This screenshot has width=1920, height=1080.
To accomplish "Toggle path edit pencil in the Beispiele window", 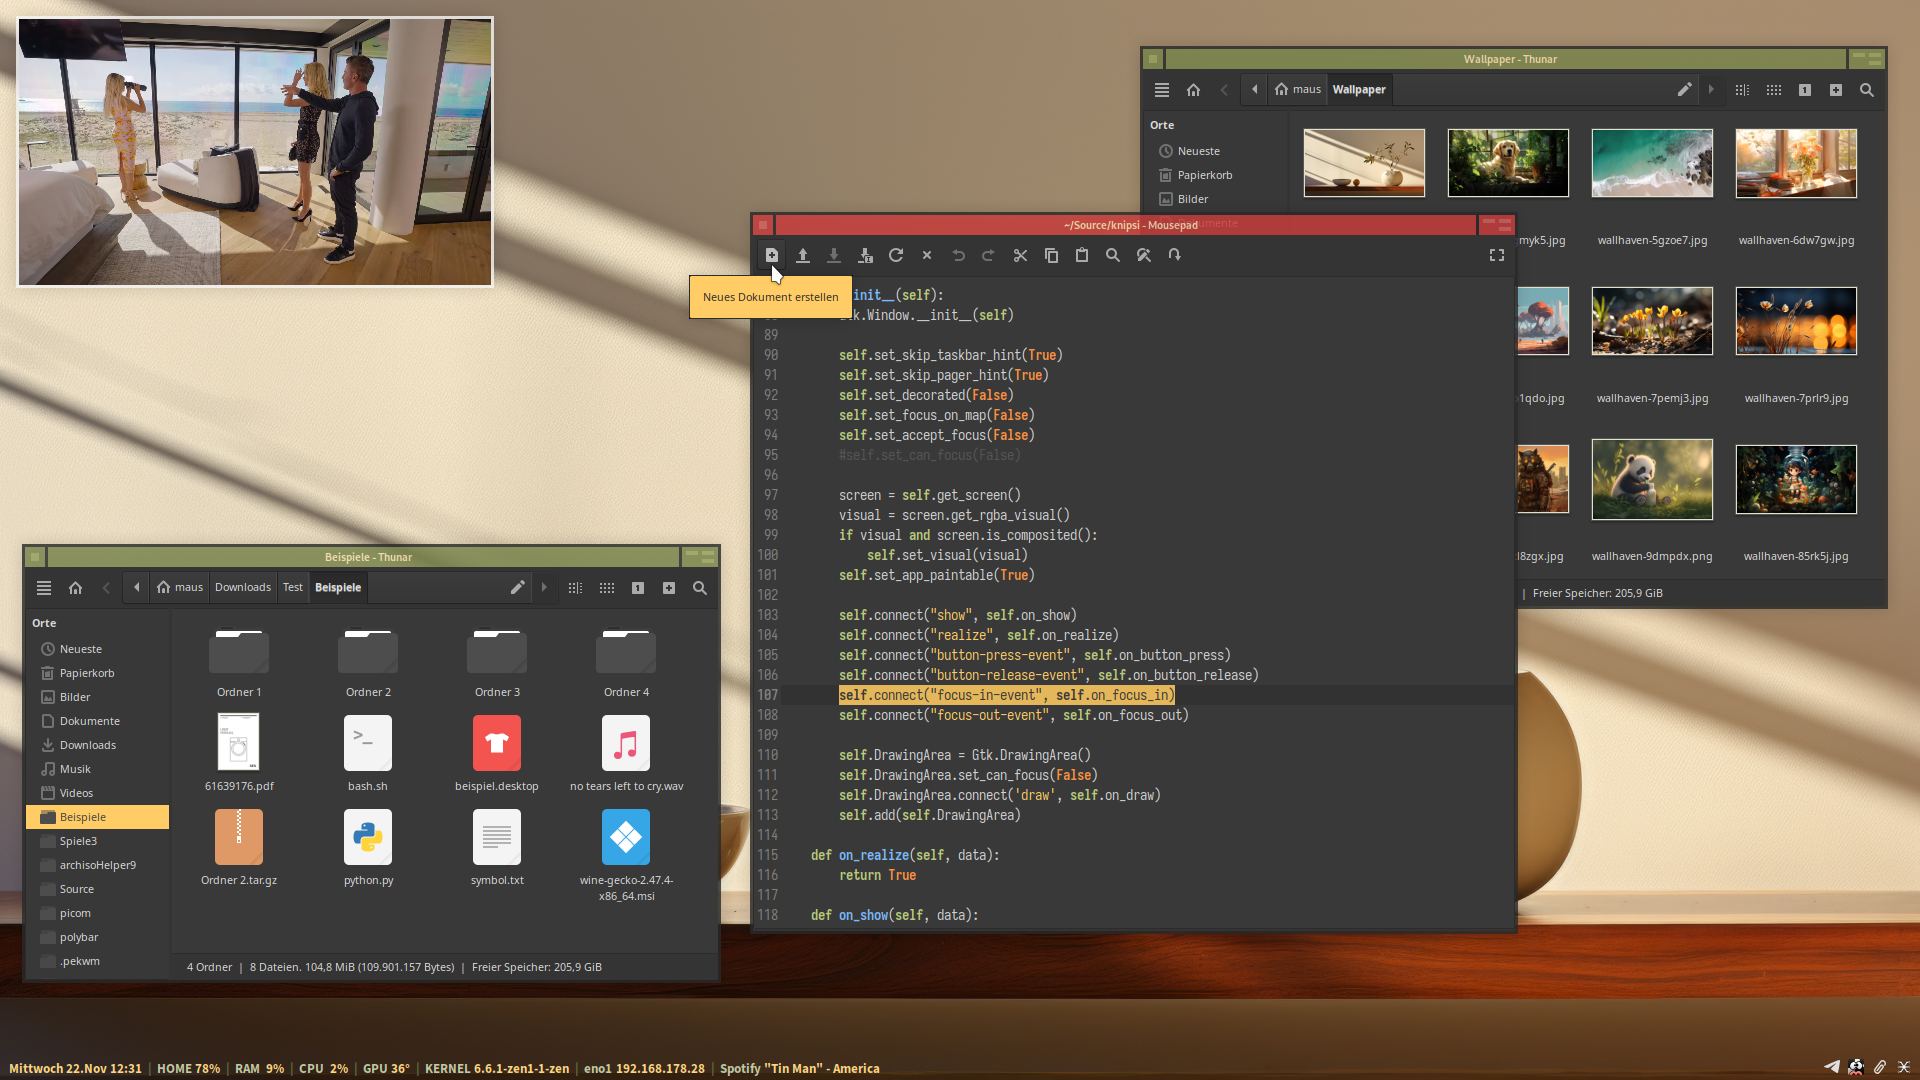I will [x=517, y=588].
